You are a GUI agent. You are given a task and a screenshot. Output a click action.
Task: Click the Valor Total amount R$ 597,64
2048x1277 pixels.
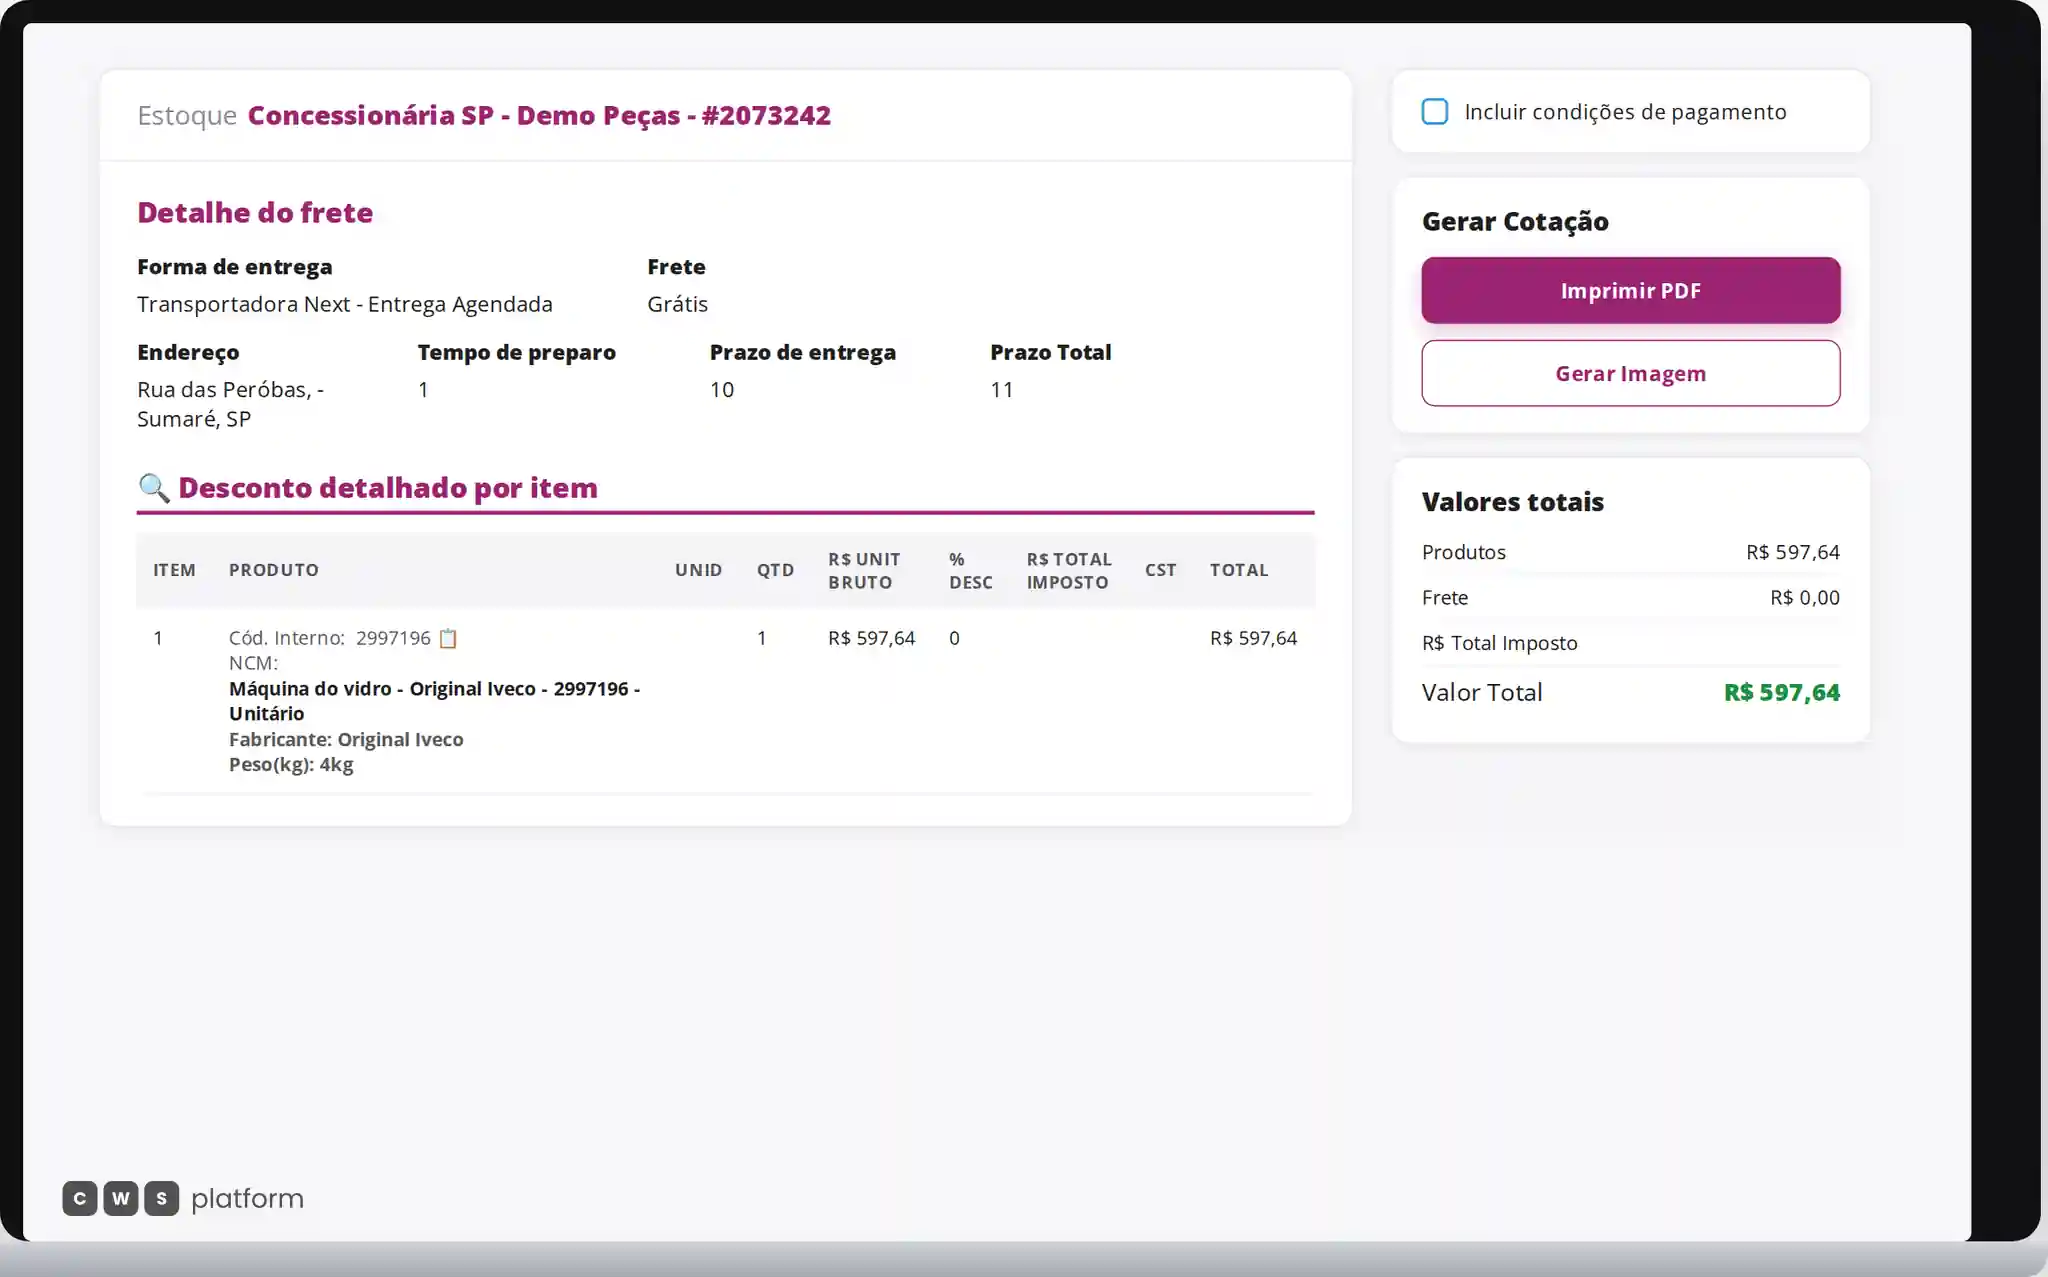point(1782,692)
